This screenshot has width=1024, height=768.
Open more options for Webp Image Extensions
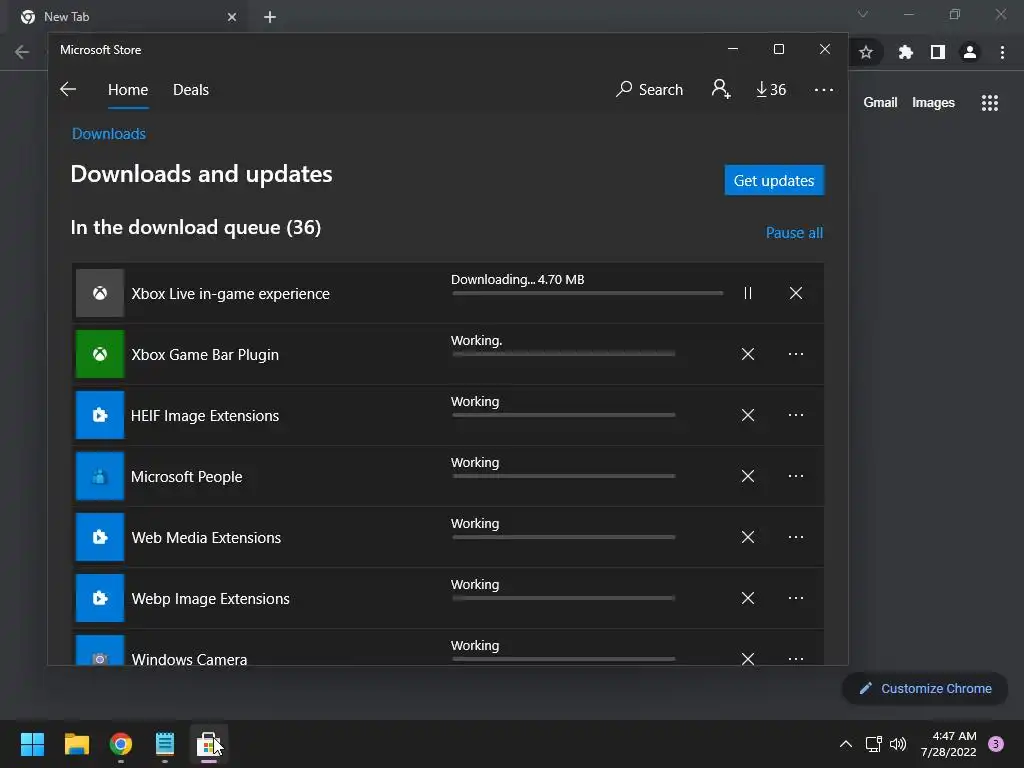(795, 598)
